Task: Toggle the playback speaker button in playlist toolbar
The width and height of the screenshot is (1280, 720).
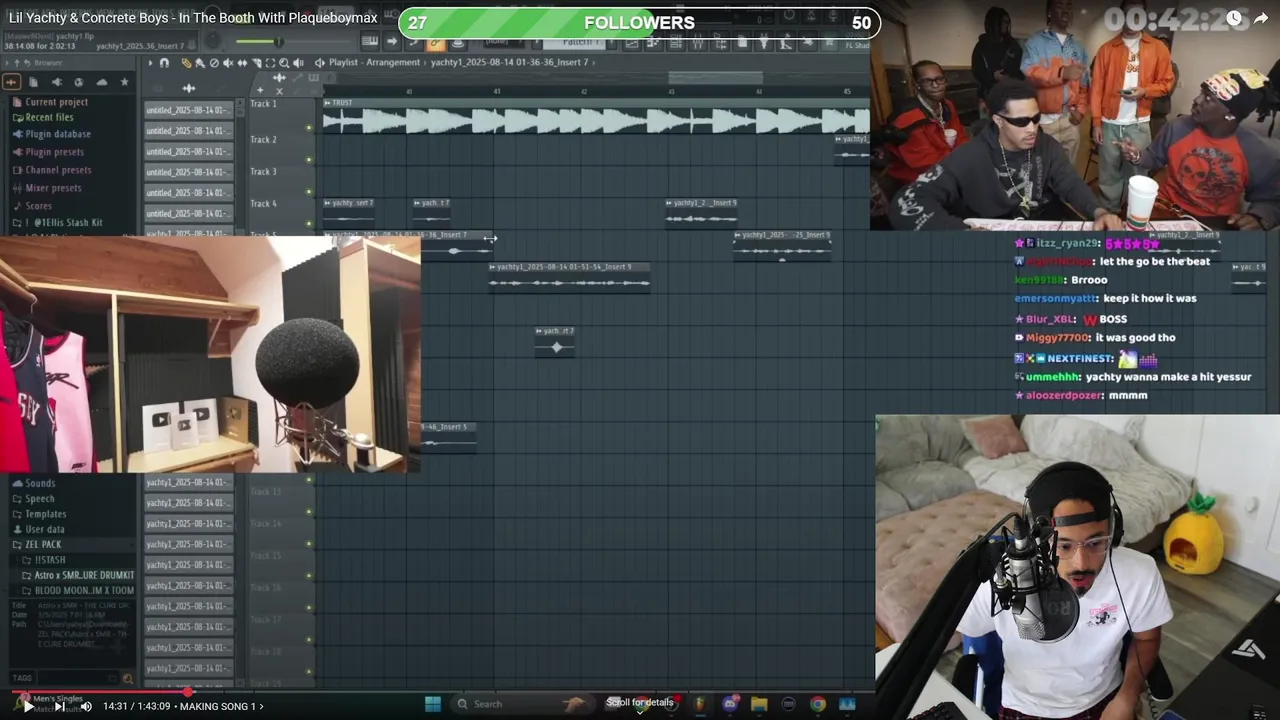Action: tap(298, 63)
